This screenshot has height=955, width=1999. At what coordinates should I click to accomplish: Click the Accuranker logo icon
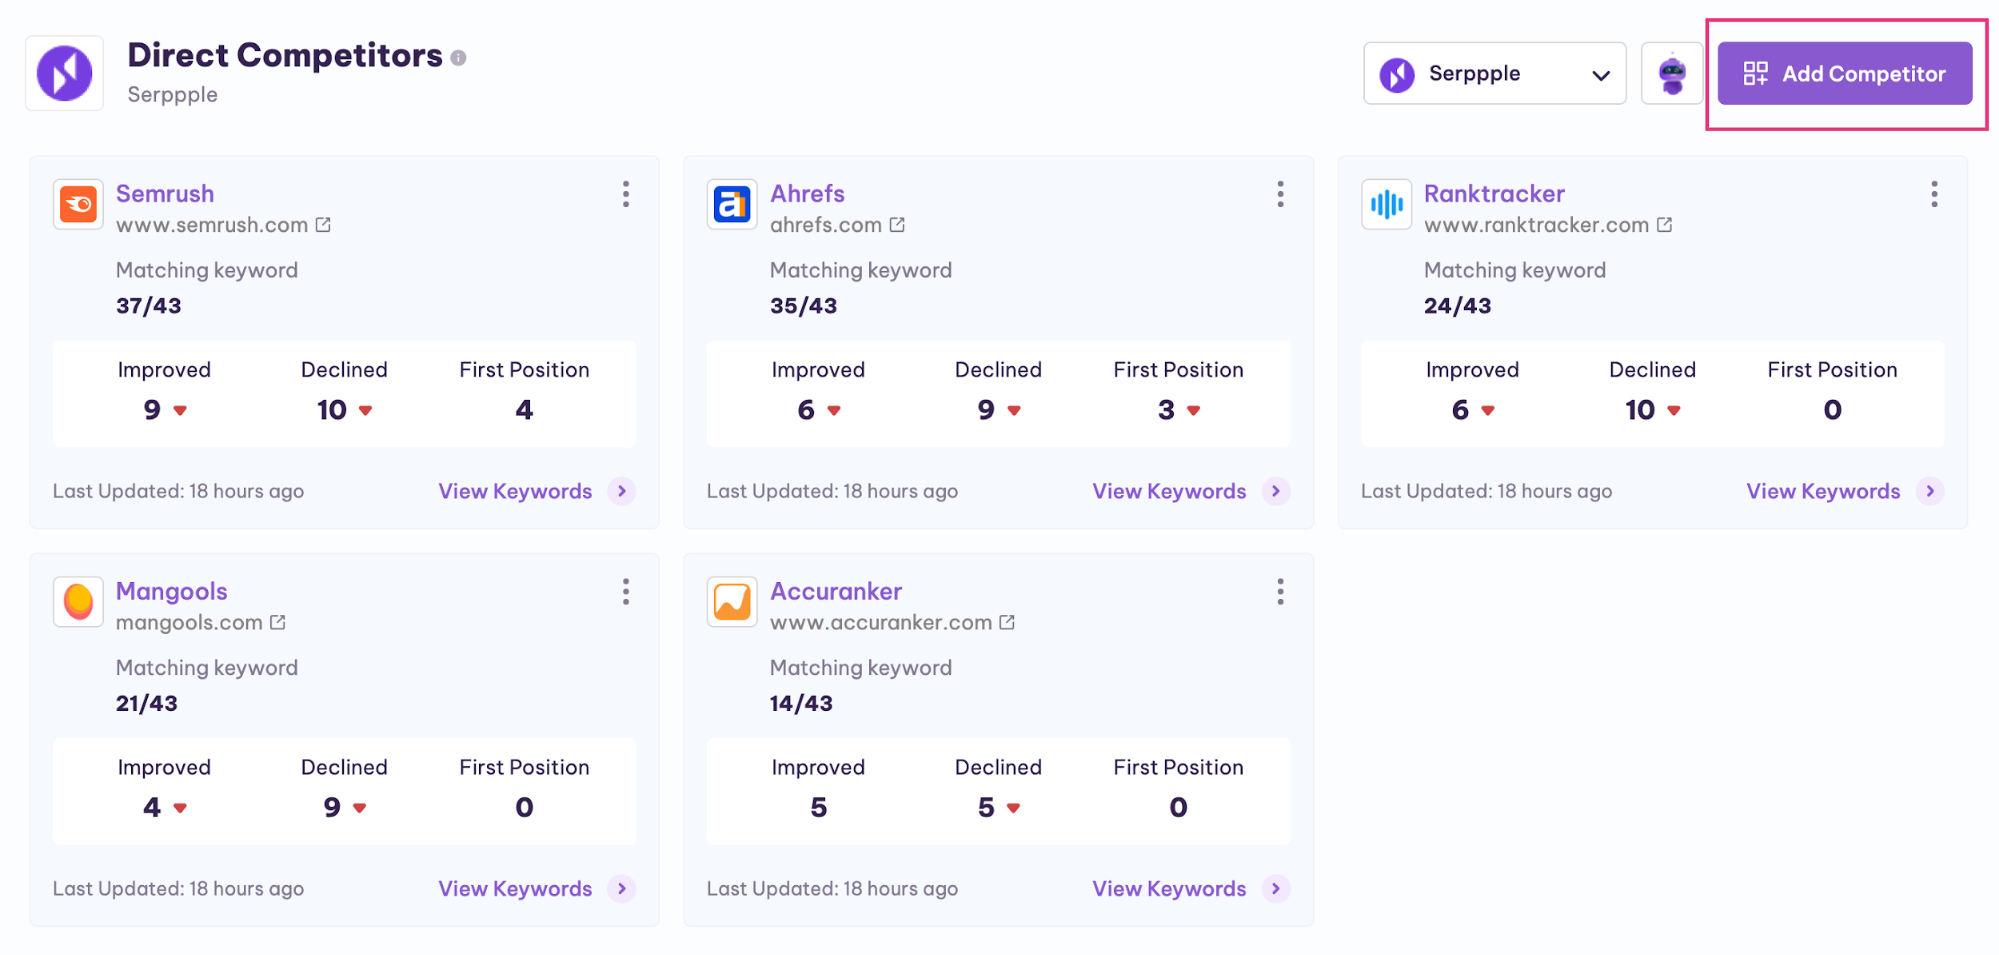point(732,602)
